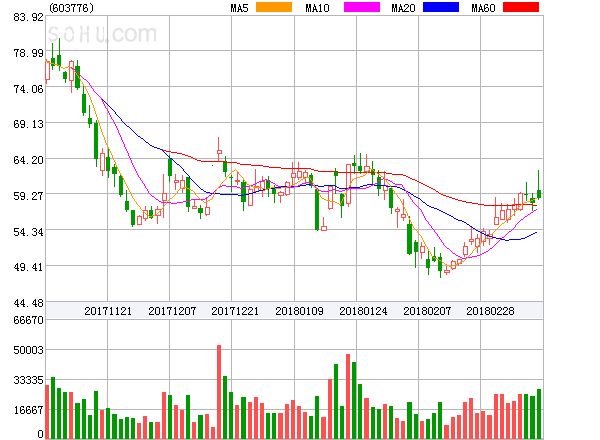This screenshot has height=440, width=600.
Task: Click the magenta MA10 legend swatch
Action: (362, 7)
